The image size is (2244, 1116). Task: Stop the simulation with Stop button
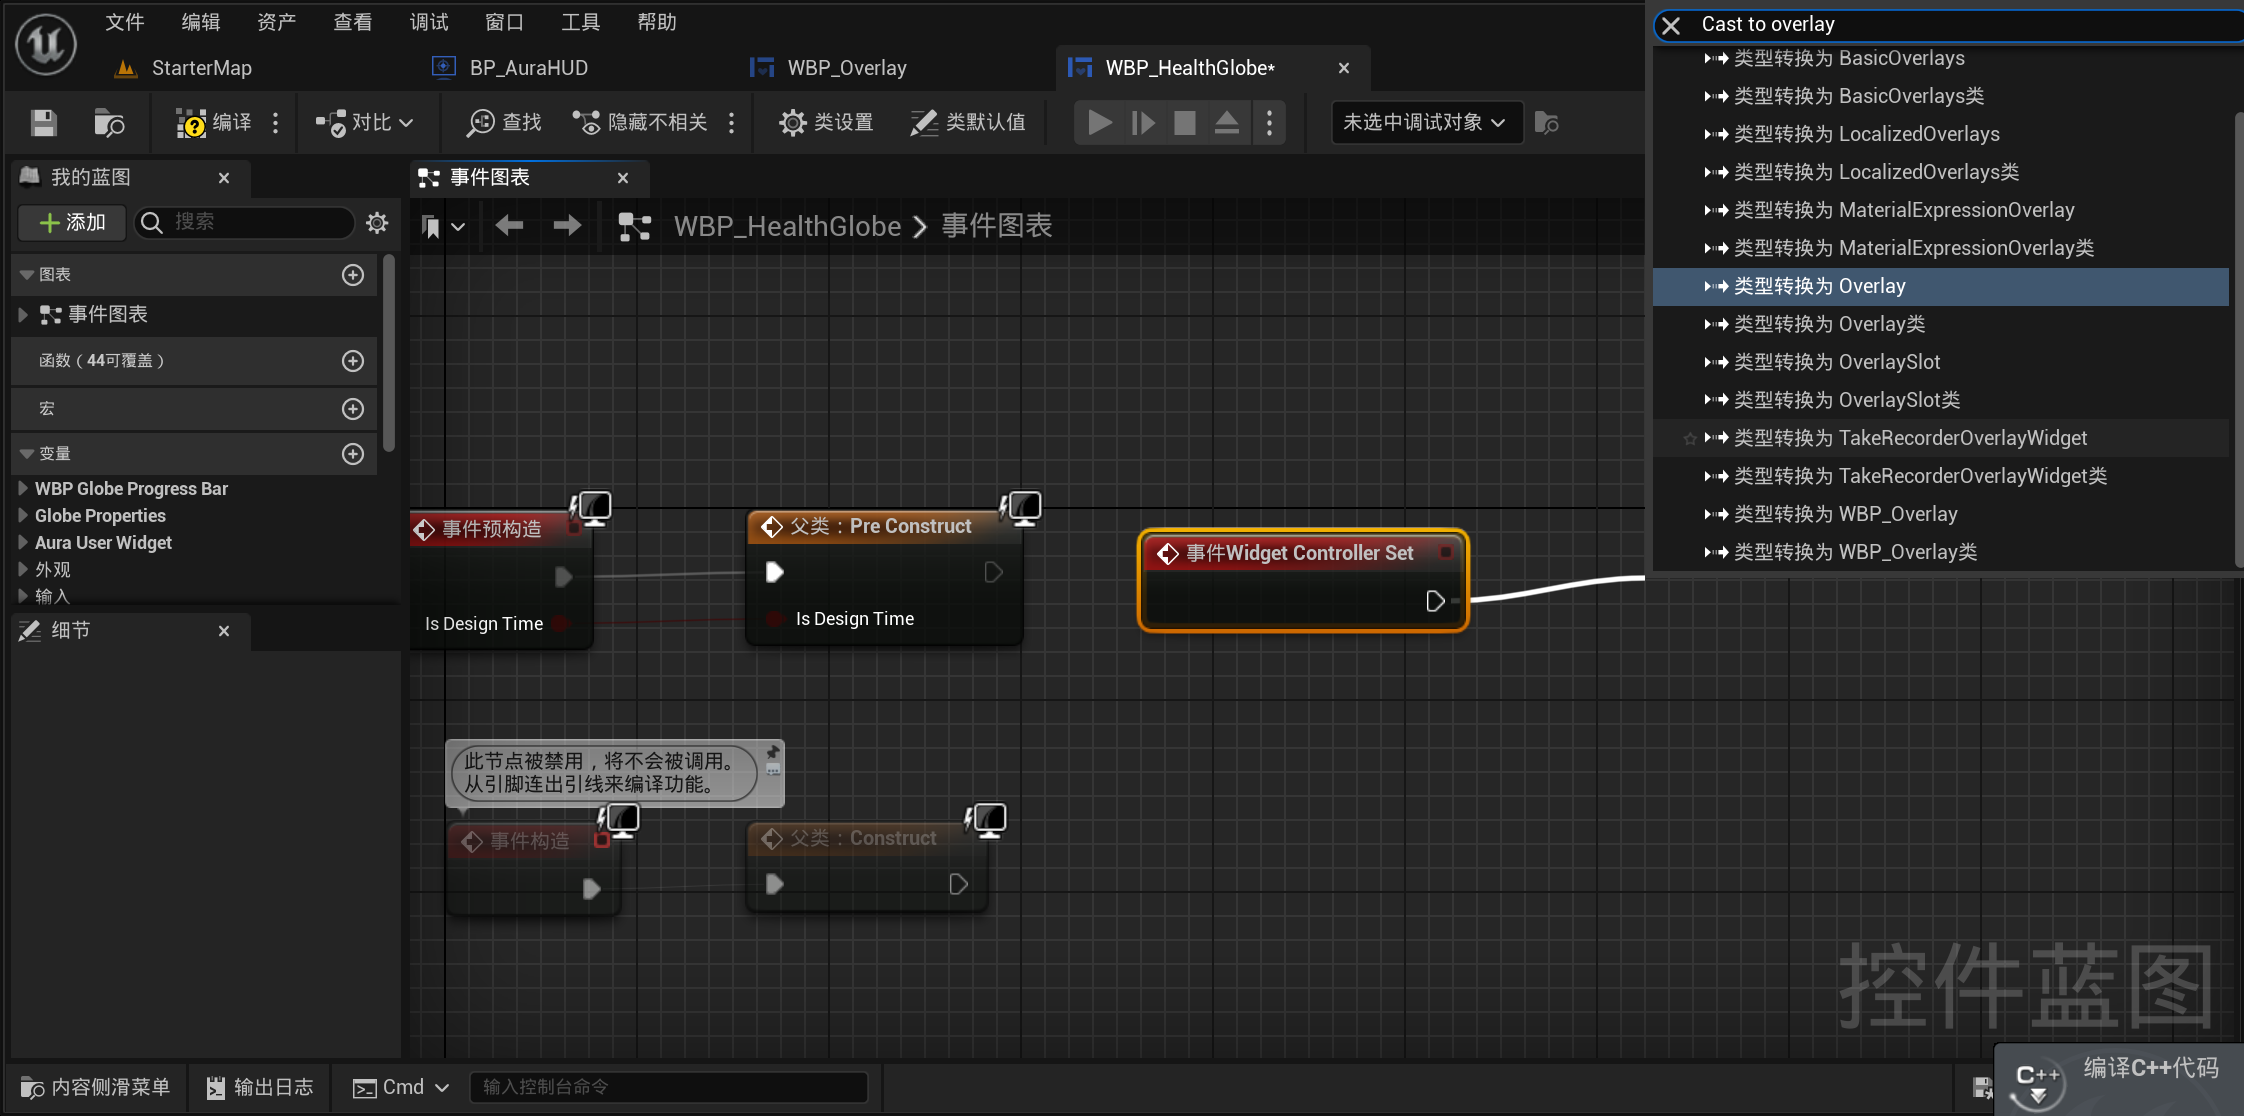pos(1185,123)
